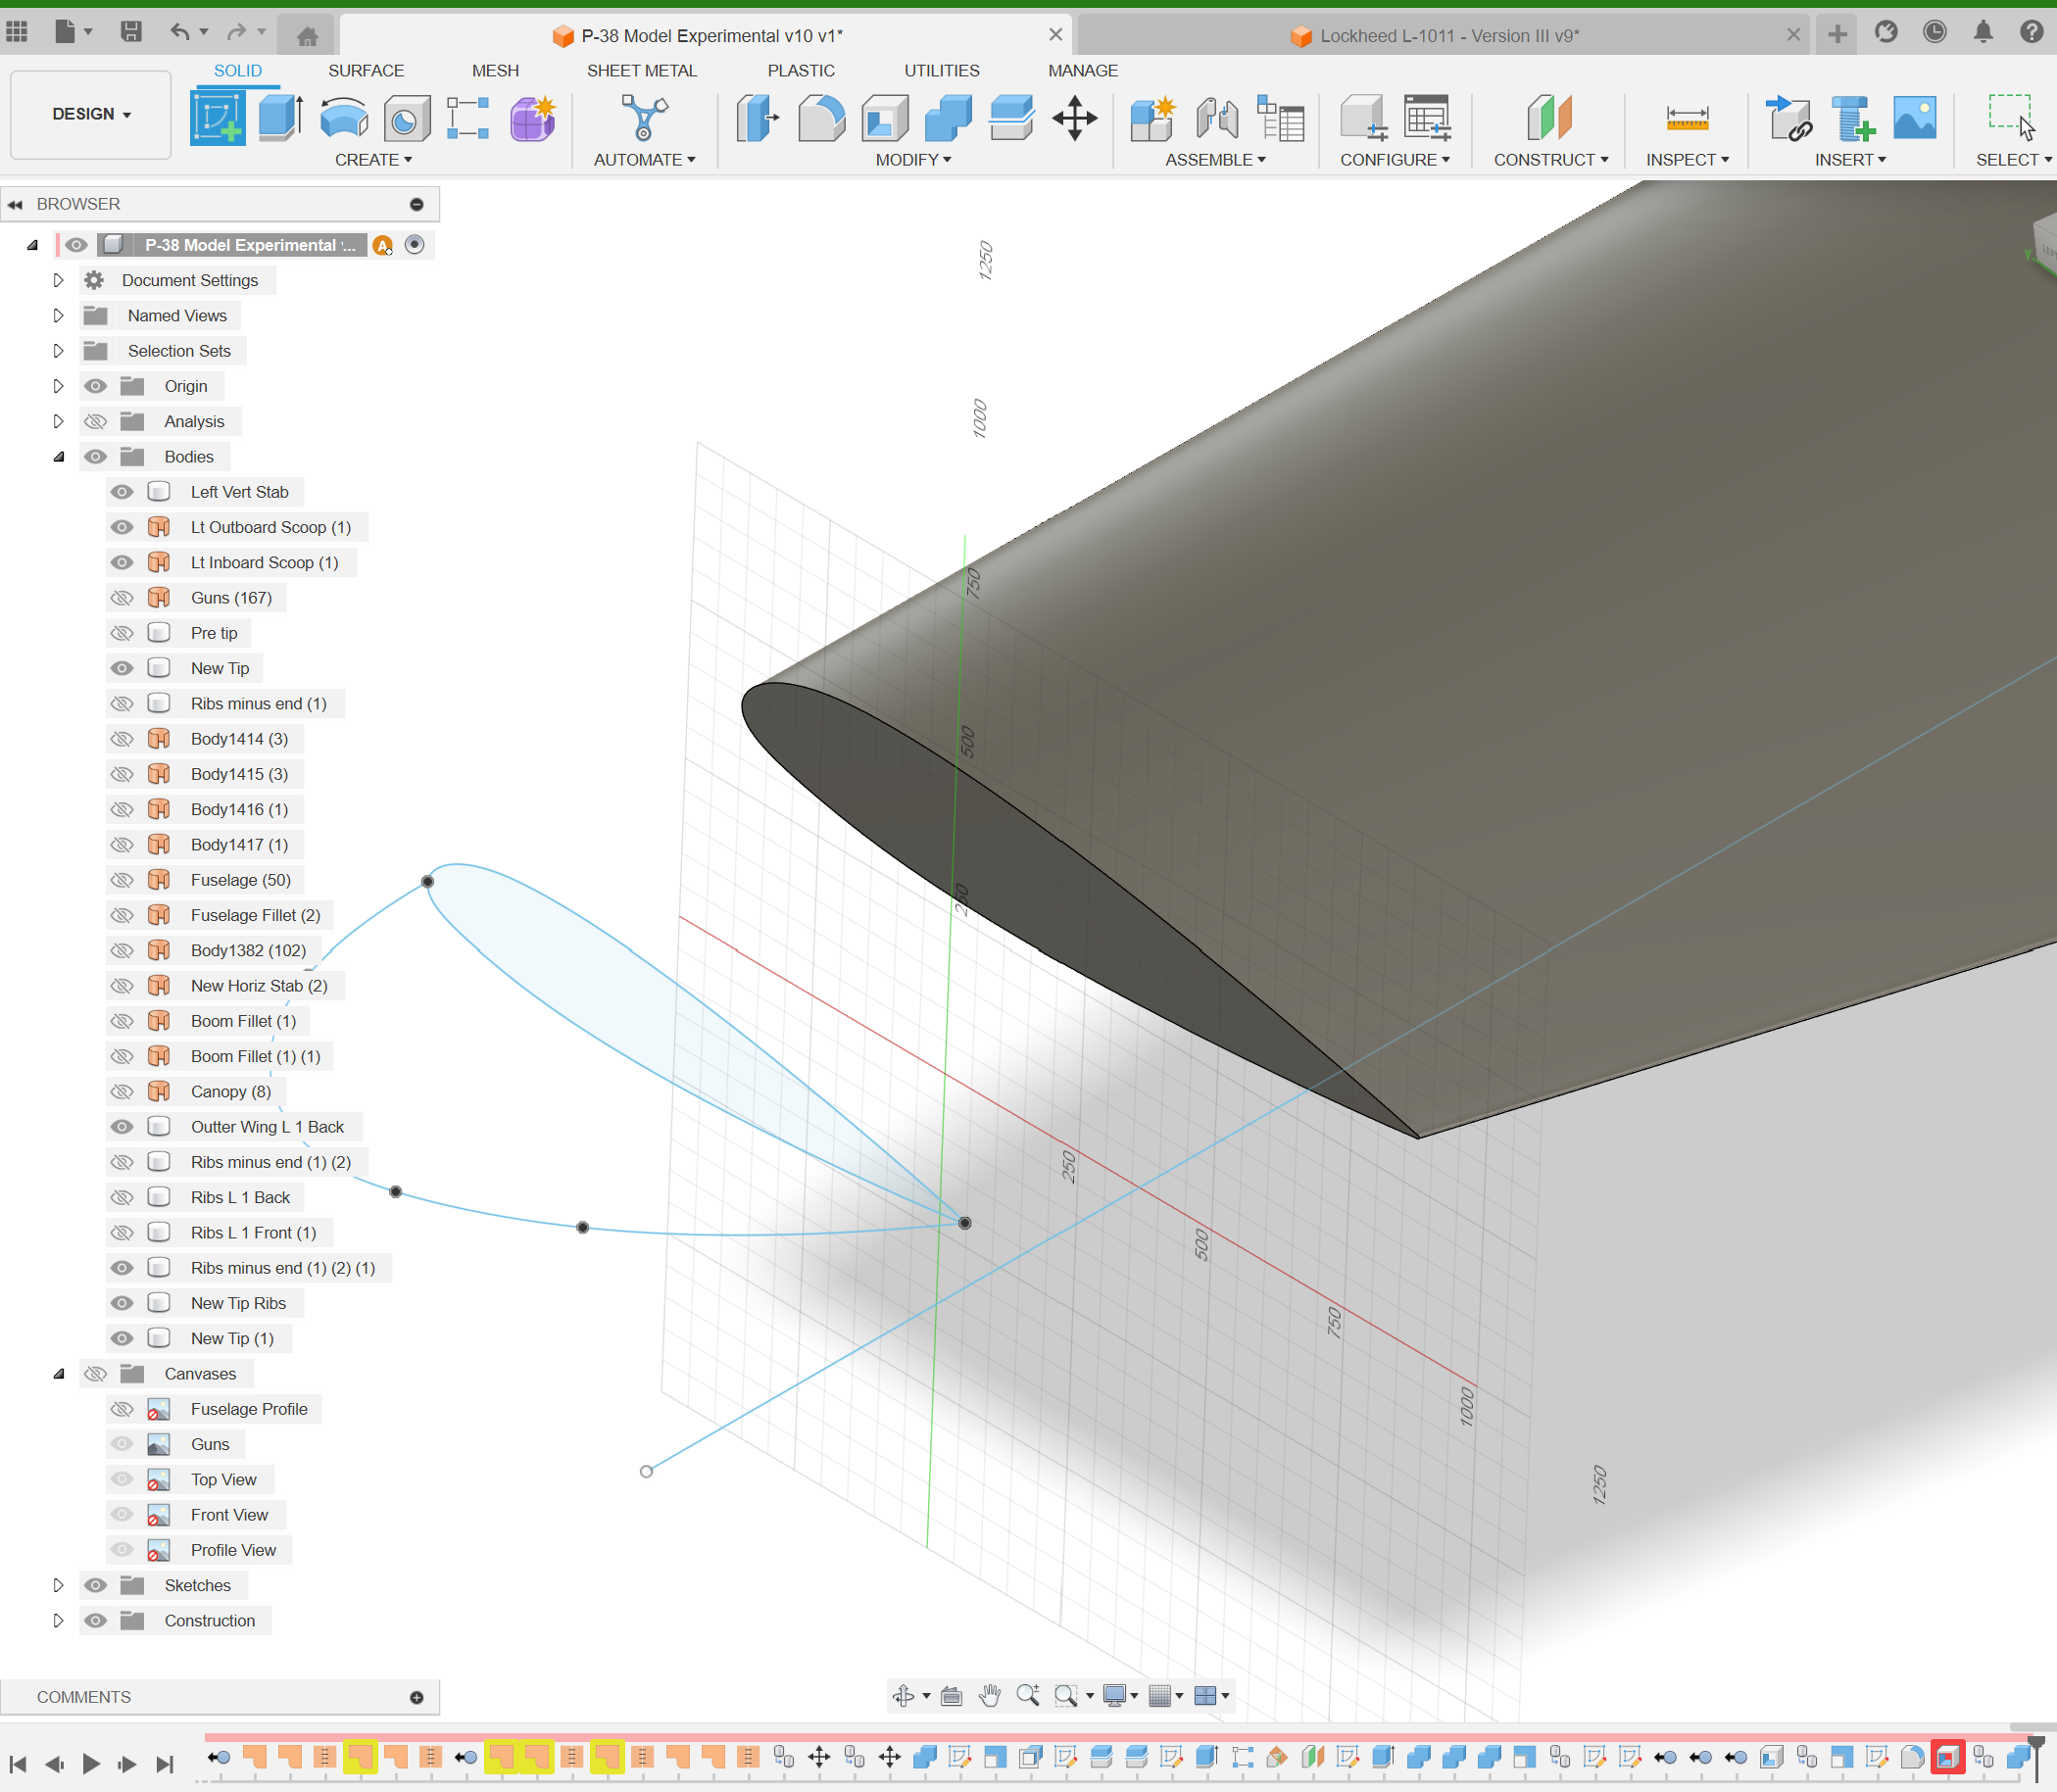
Task: Select the Fuselage Profile canvas item
Action: pyautogui.click(x=249, y=1409)
